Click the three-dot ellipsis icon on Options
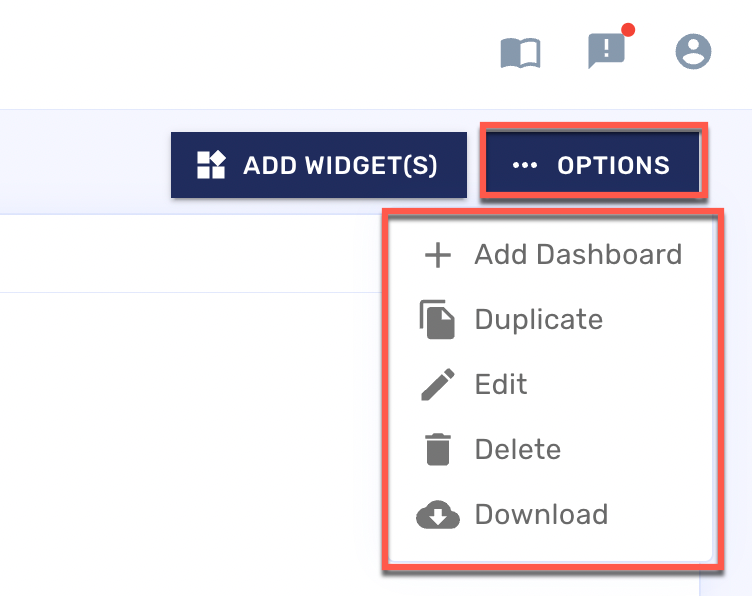This screenshot has height=596, width=752. pyautogui.click(x=525, y=165)
